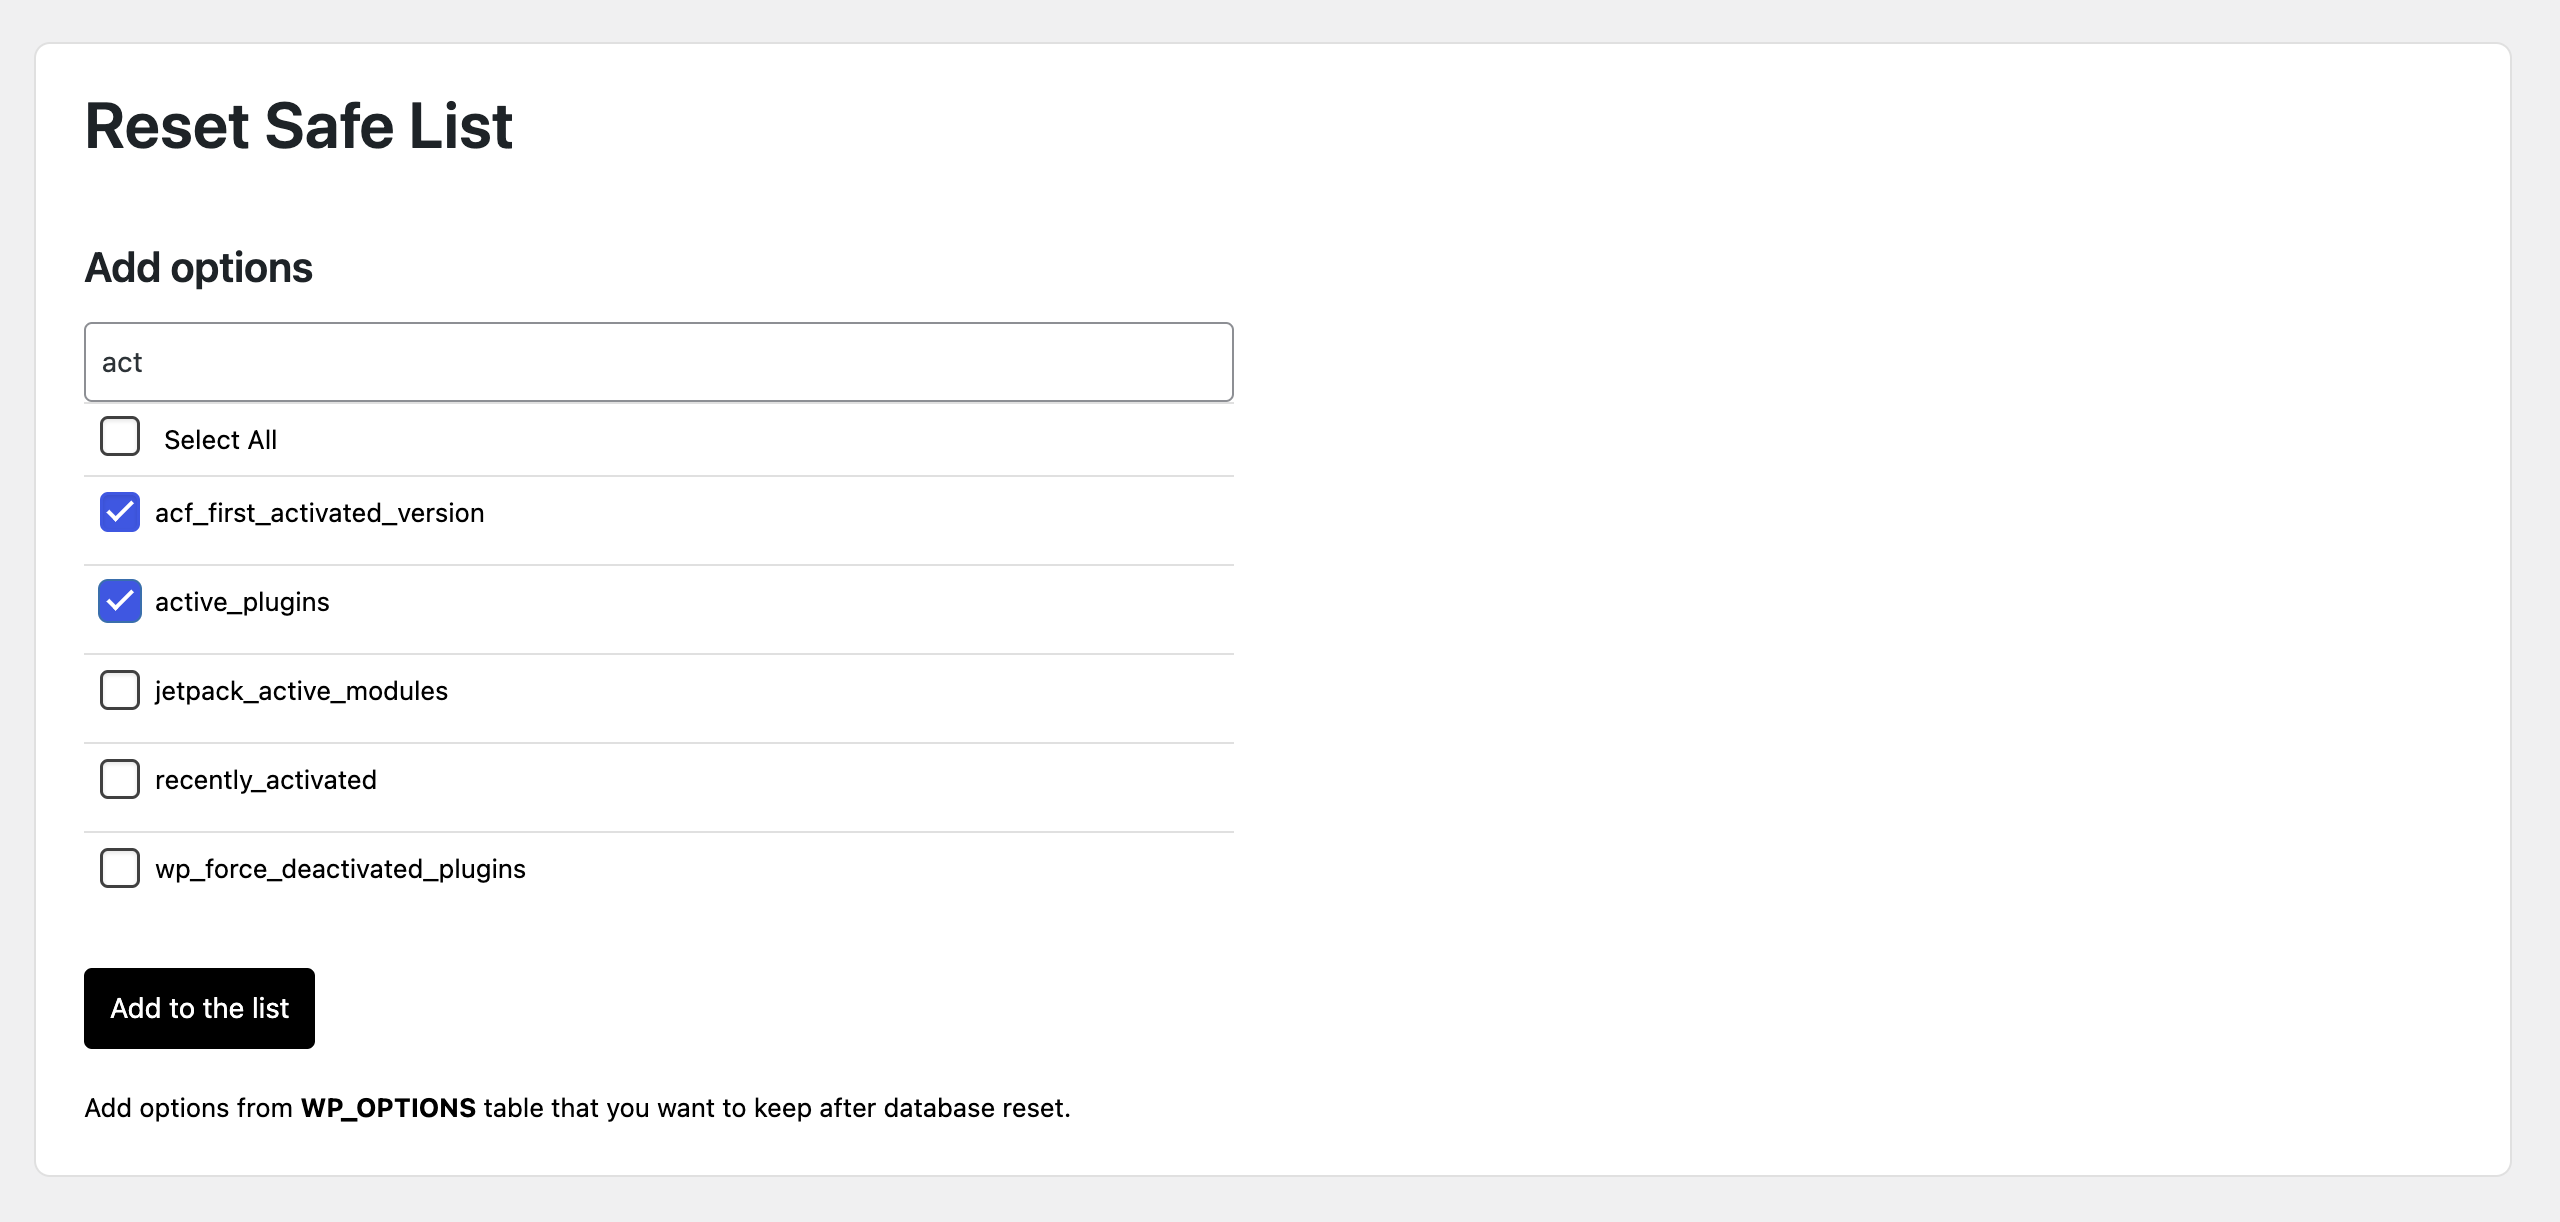
Task: Click the 'Add options' section heading
Action: (x=199, y=268)
